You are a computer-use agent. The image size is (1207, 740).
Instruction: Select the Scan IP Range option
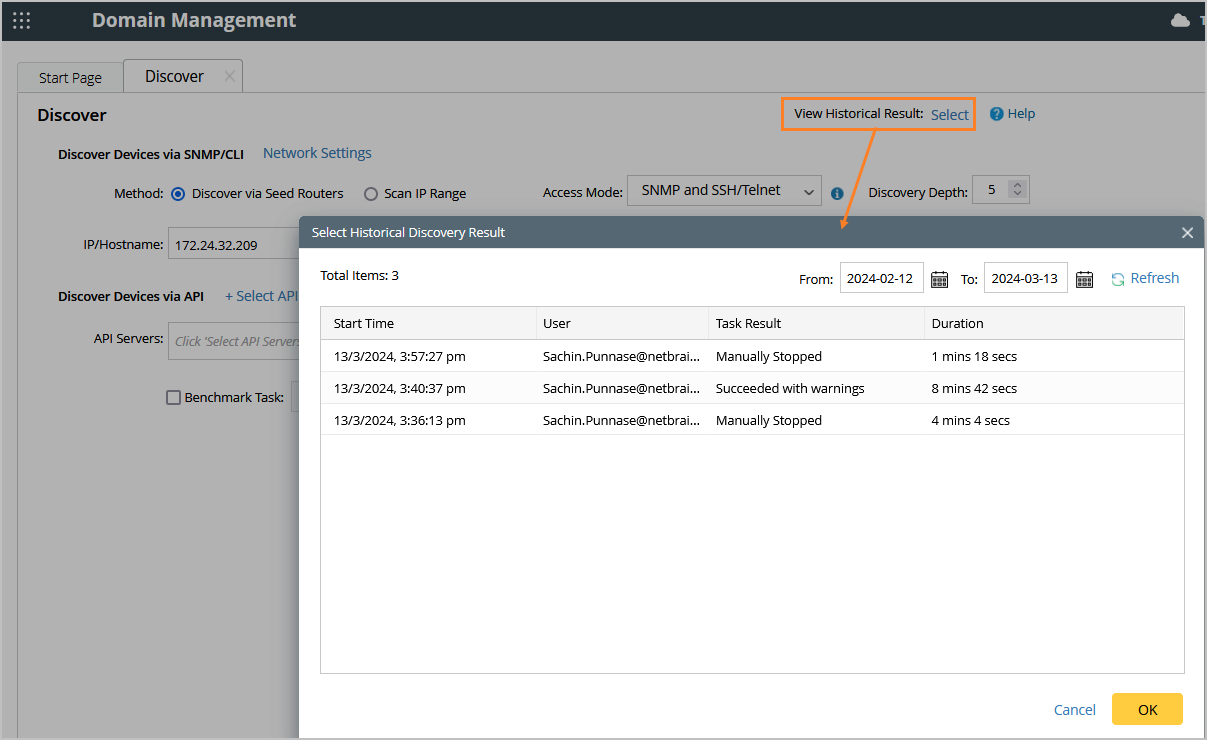tap(371, 194)
